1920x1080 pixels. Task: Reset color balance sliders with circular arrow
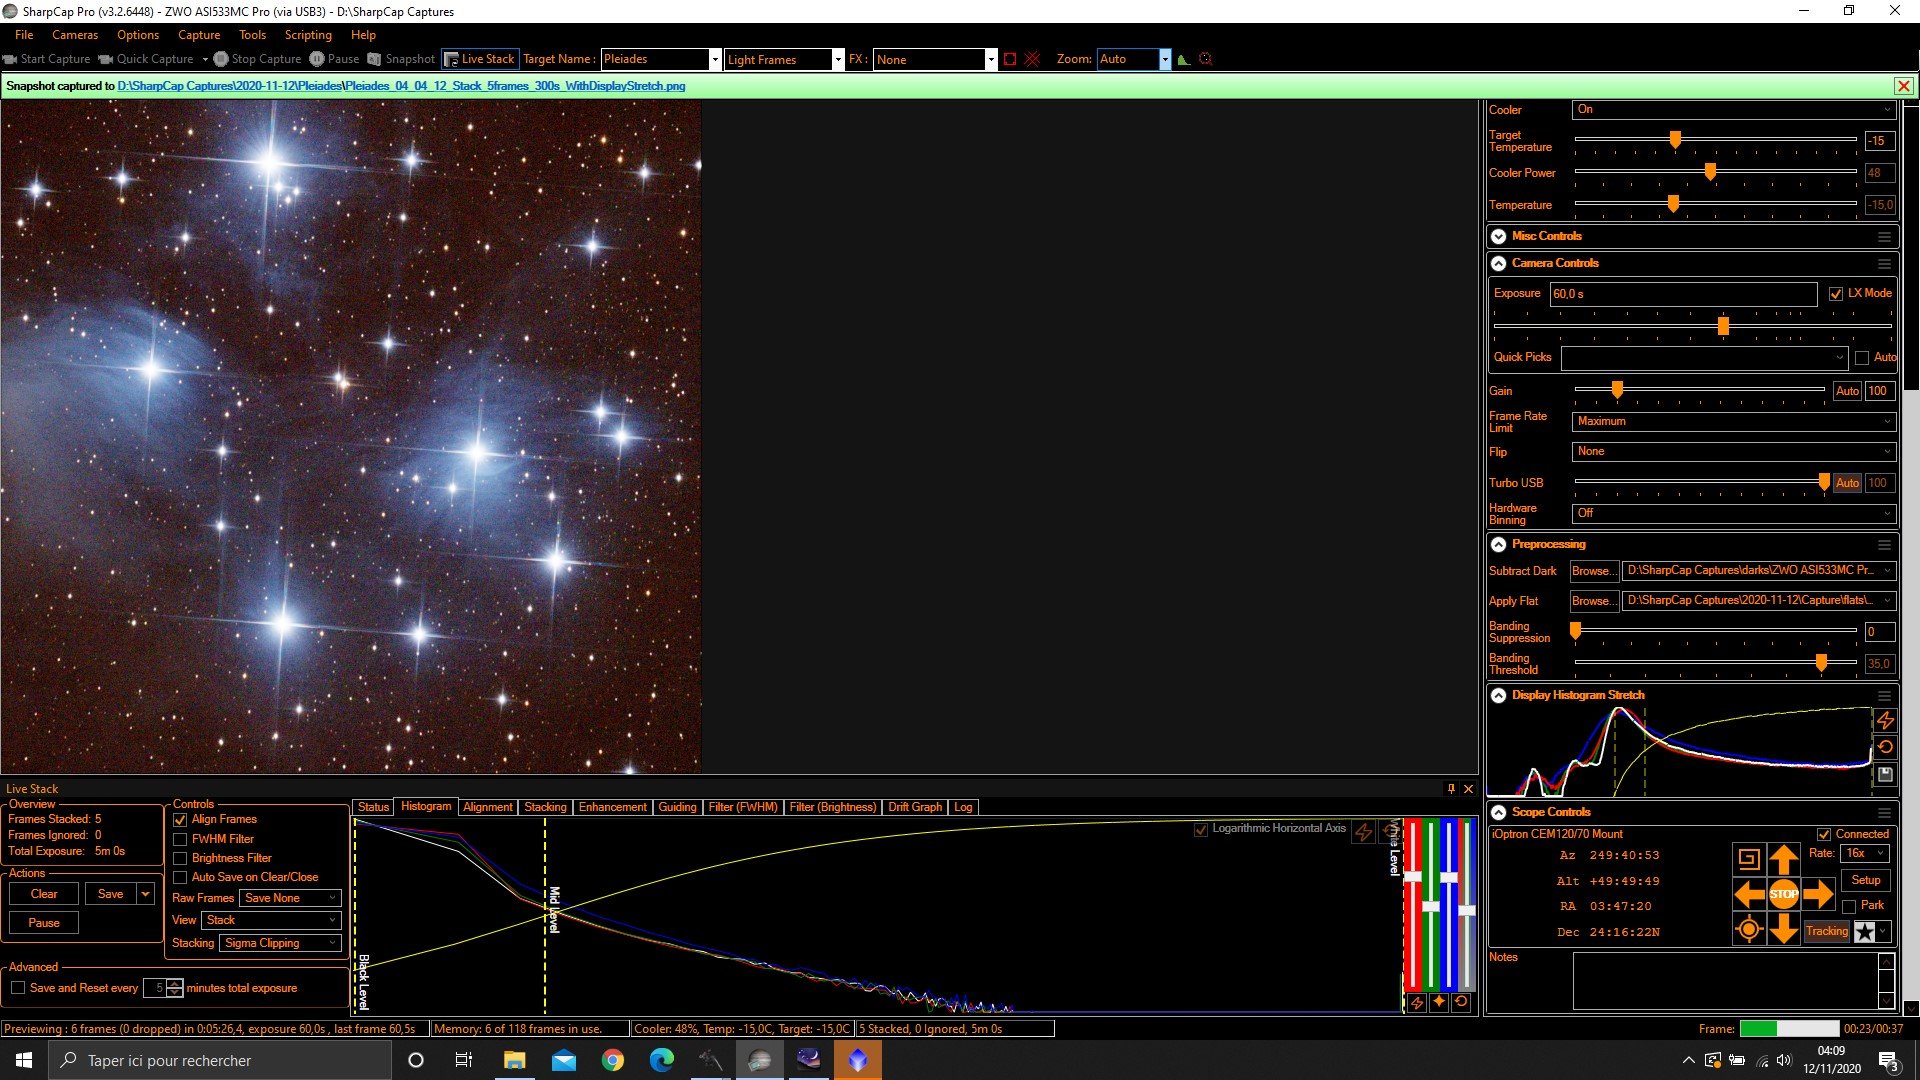click(1461, 1002)
